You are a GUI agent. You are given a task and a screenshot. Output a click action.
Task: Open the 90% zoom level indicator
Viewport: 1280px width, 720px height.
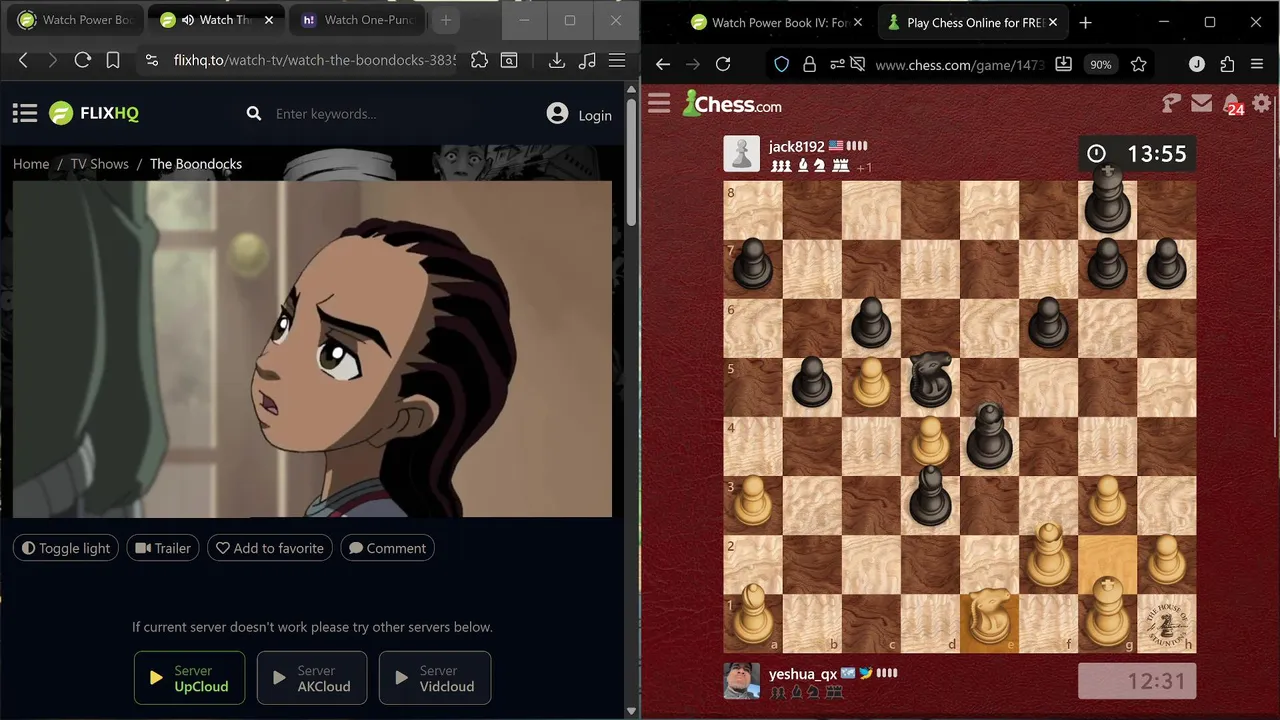[x=1101, y=64]
